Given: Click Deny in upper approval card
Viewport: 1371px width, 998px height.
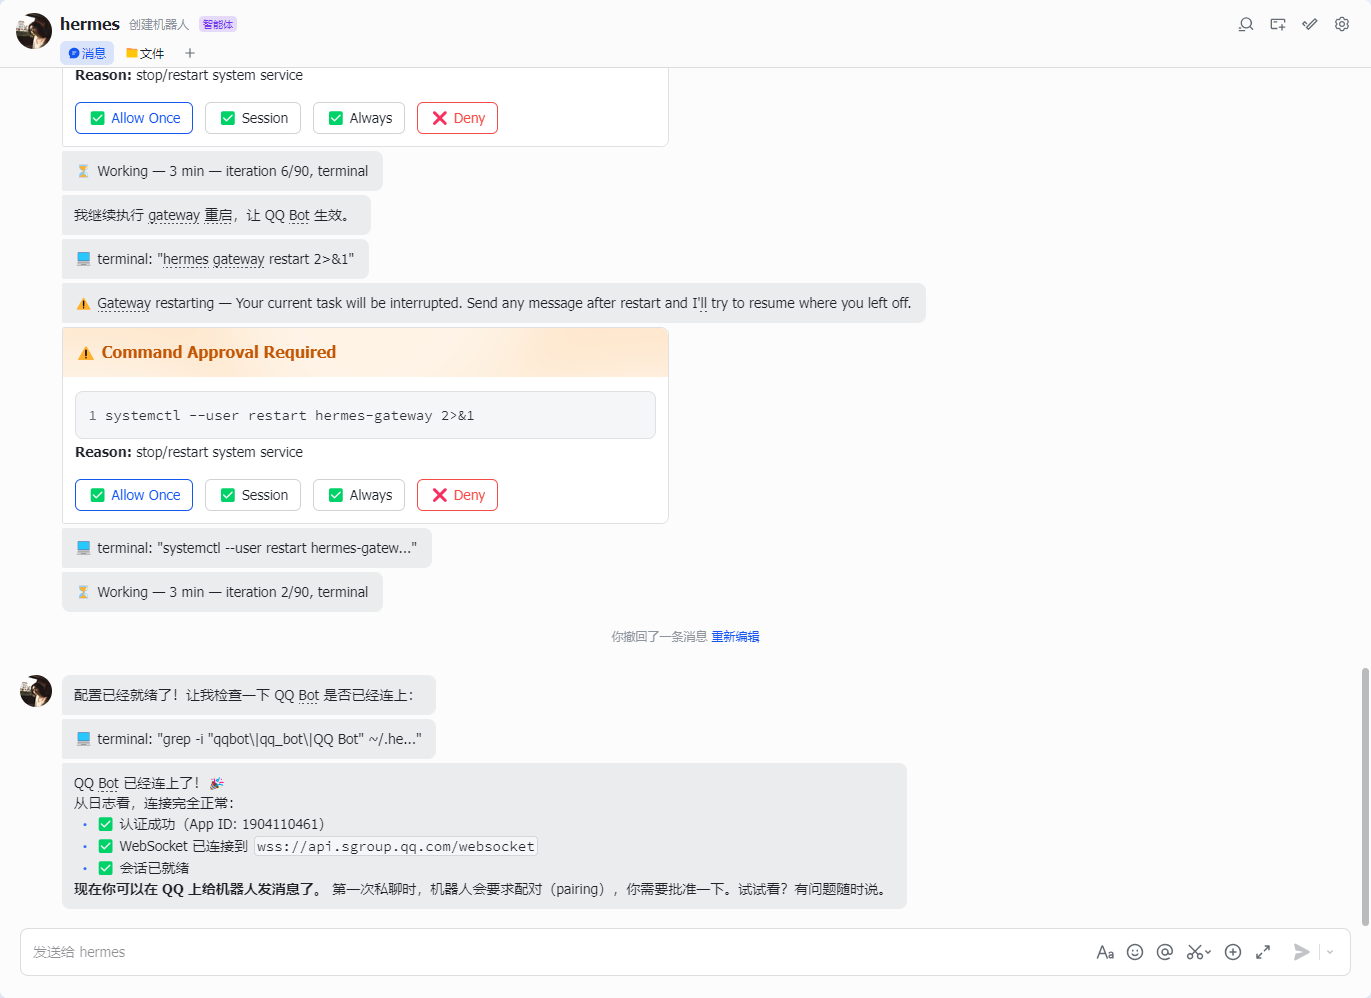Looking at the screenshot, I should (x=457, y=118).
